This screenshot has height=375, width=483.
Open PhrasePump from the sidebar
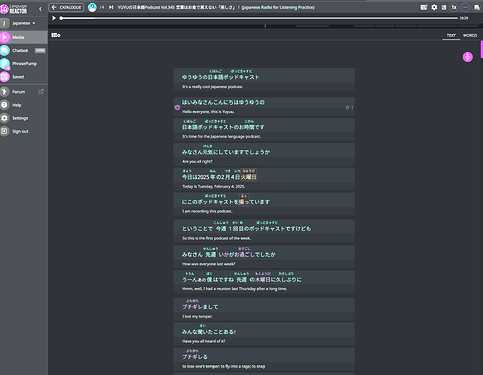tap(23, 63)
